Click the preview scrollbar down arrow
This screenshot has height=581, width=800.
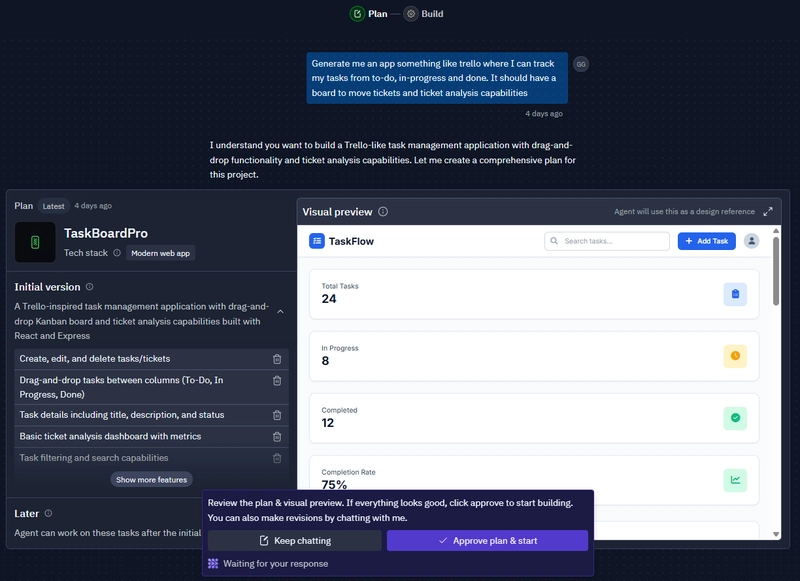click(x=776, y=534)
